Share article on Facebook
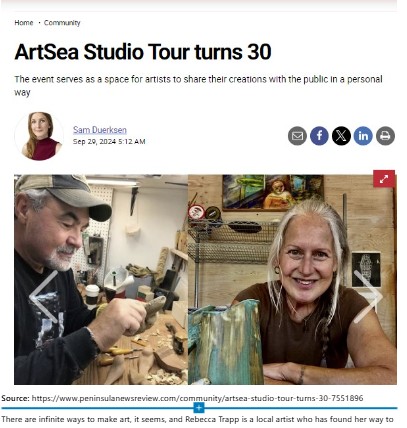 point(319,136)
